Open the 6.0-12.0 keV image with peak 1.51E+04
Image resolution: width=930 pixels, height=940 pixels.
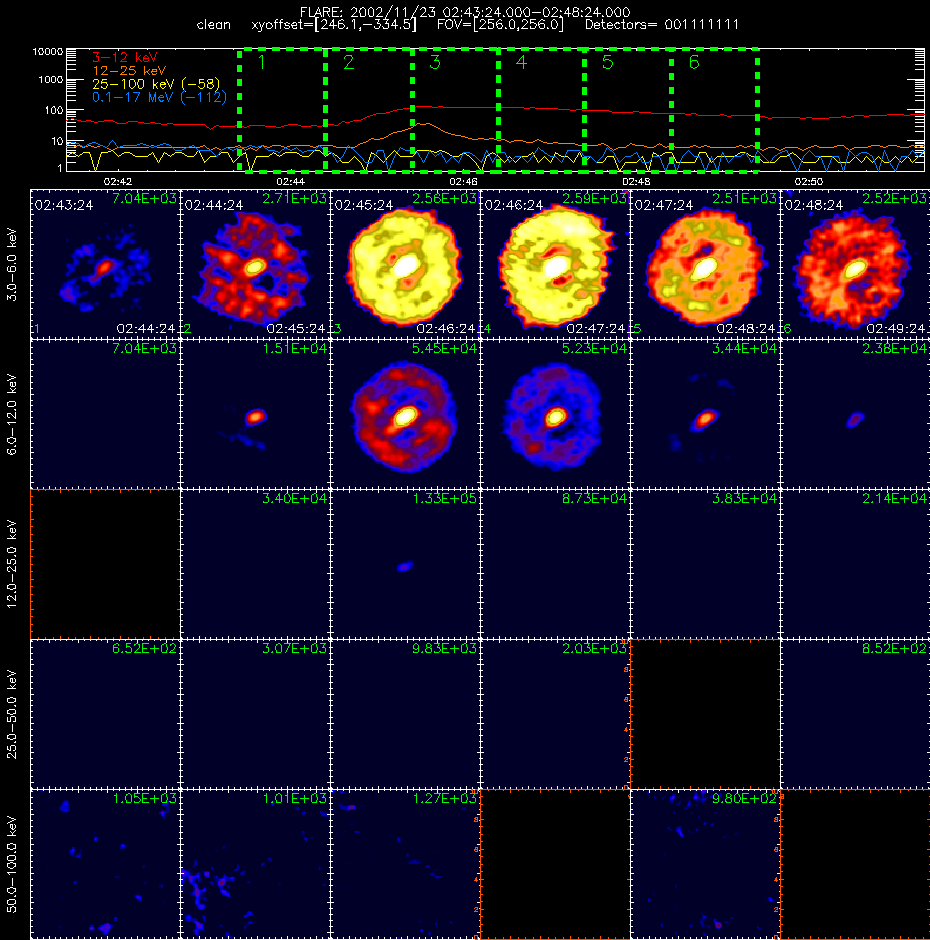[x=255, y=414]
